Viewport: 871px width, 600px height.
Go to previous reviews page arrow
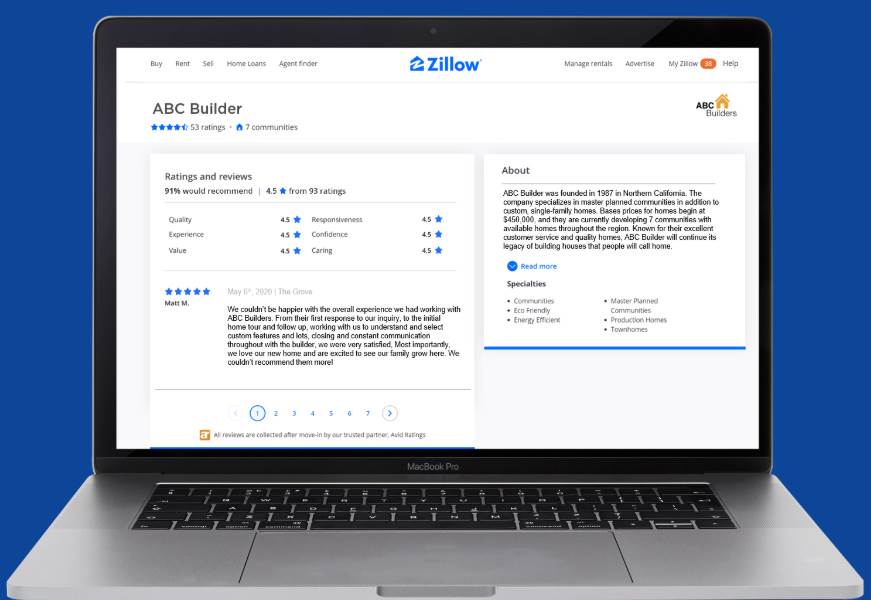236,413
